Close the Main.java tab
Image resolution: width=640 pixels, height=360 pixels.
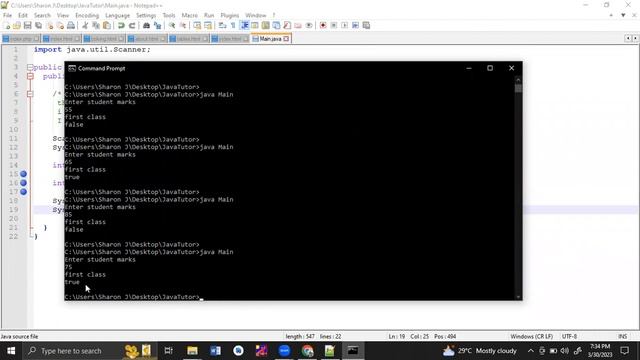[x=286, y=38]
